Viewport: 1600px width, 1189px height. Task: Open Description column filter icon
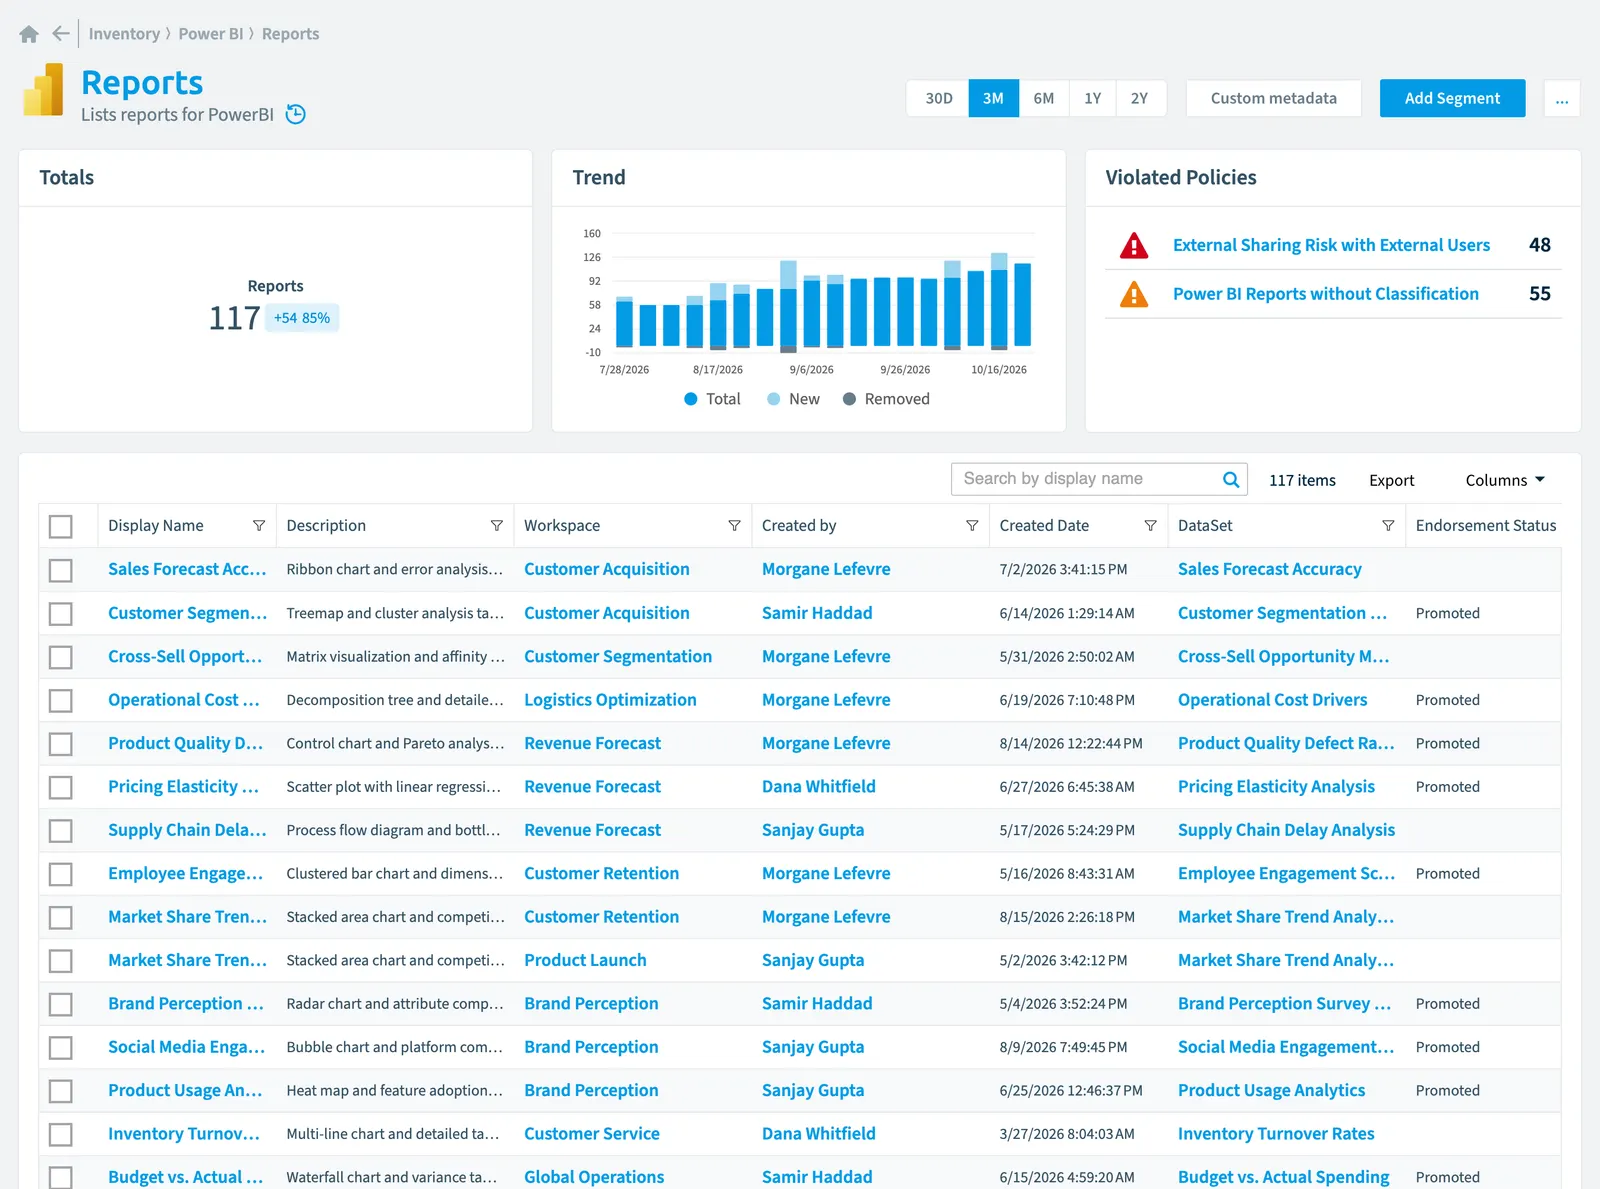(x=497, y=526)
